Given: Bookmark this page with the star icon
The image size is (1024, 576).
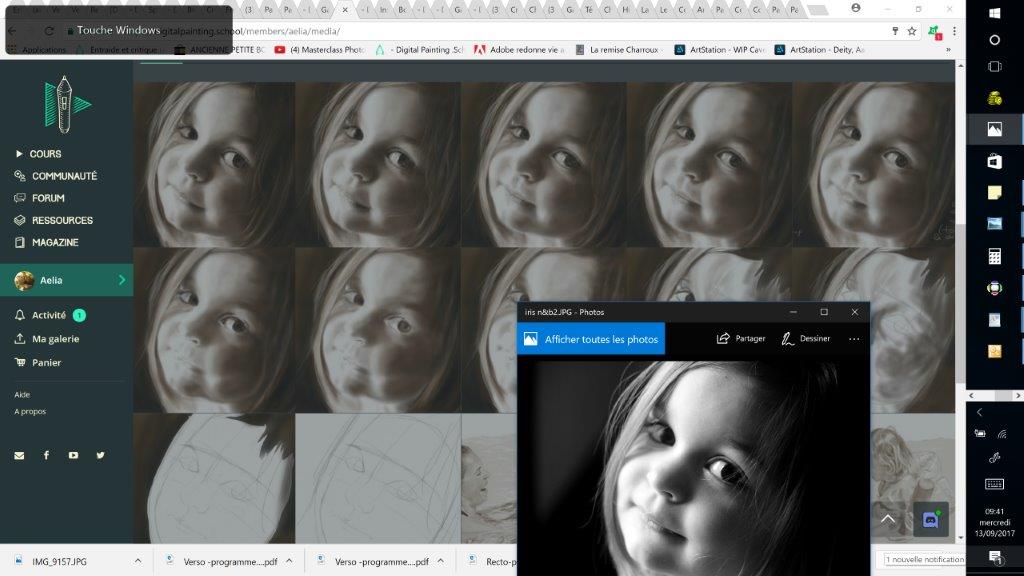Looking at the screenshot, I should point(912,31).
